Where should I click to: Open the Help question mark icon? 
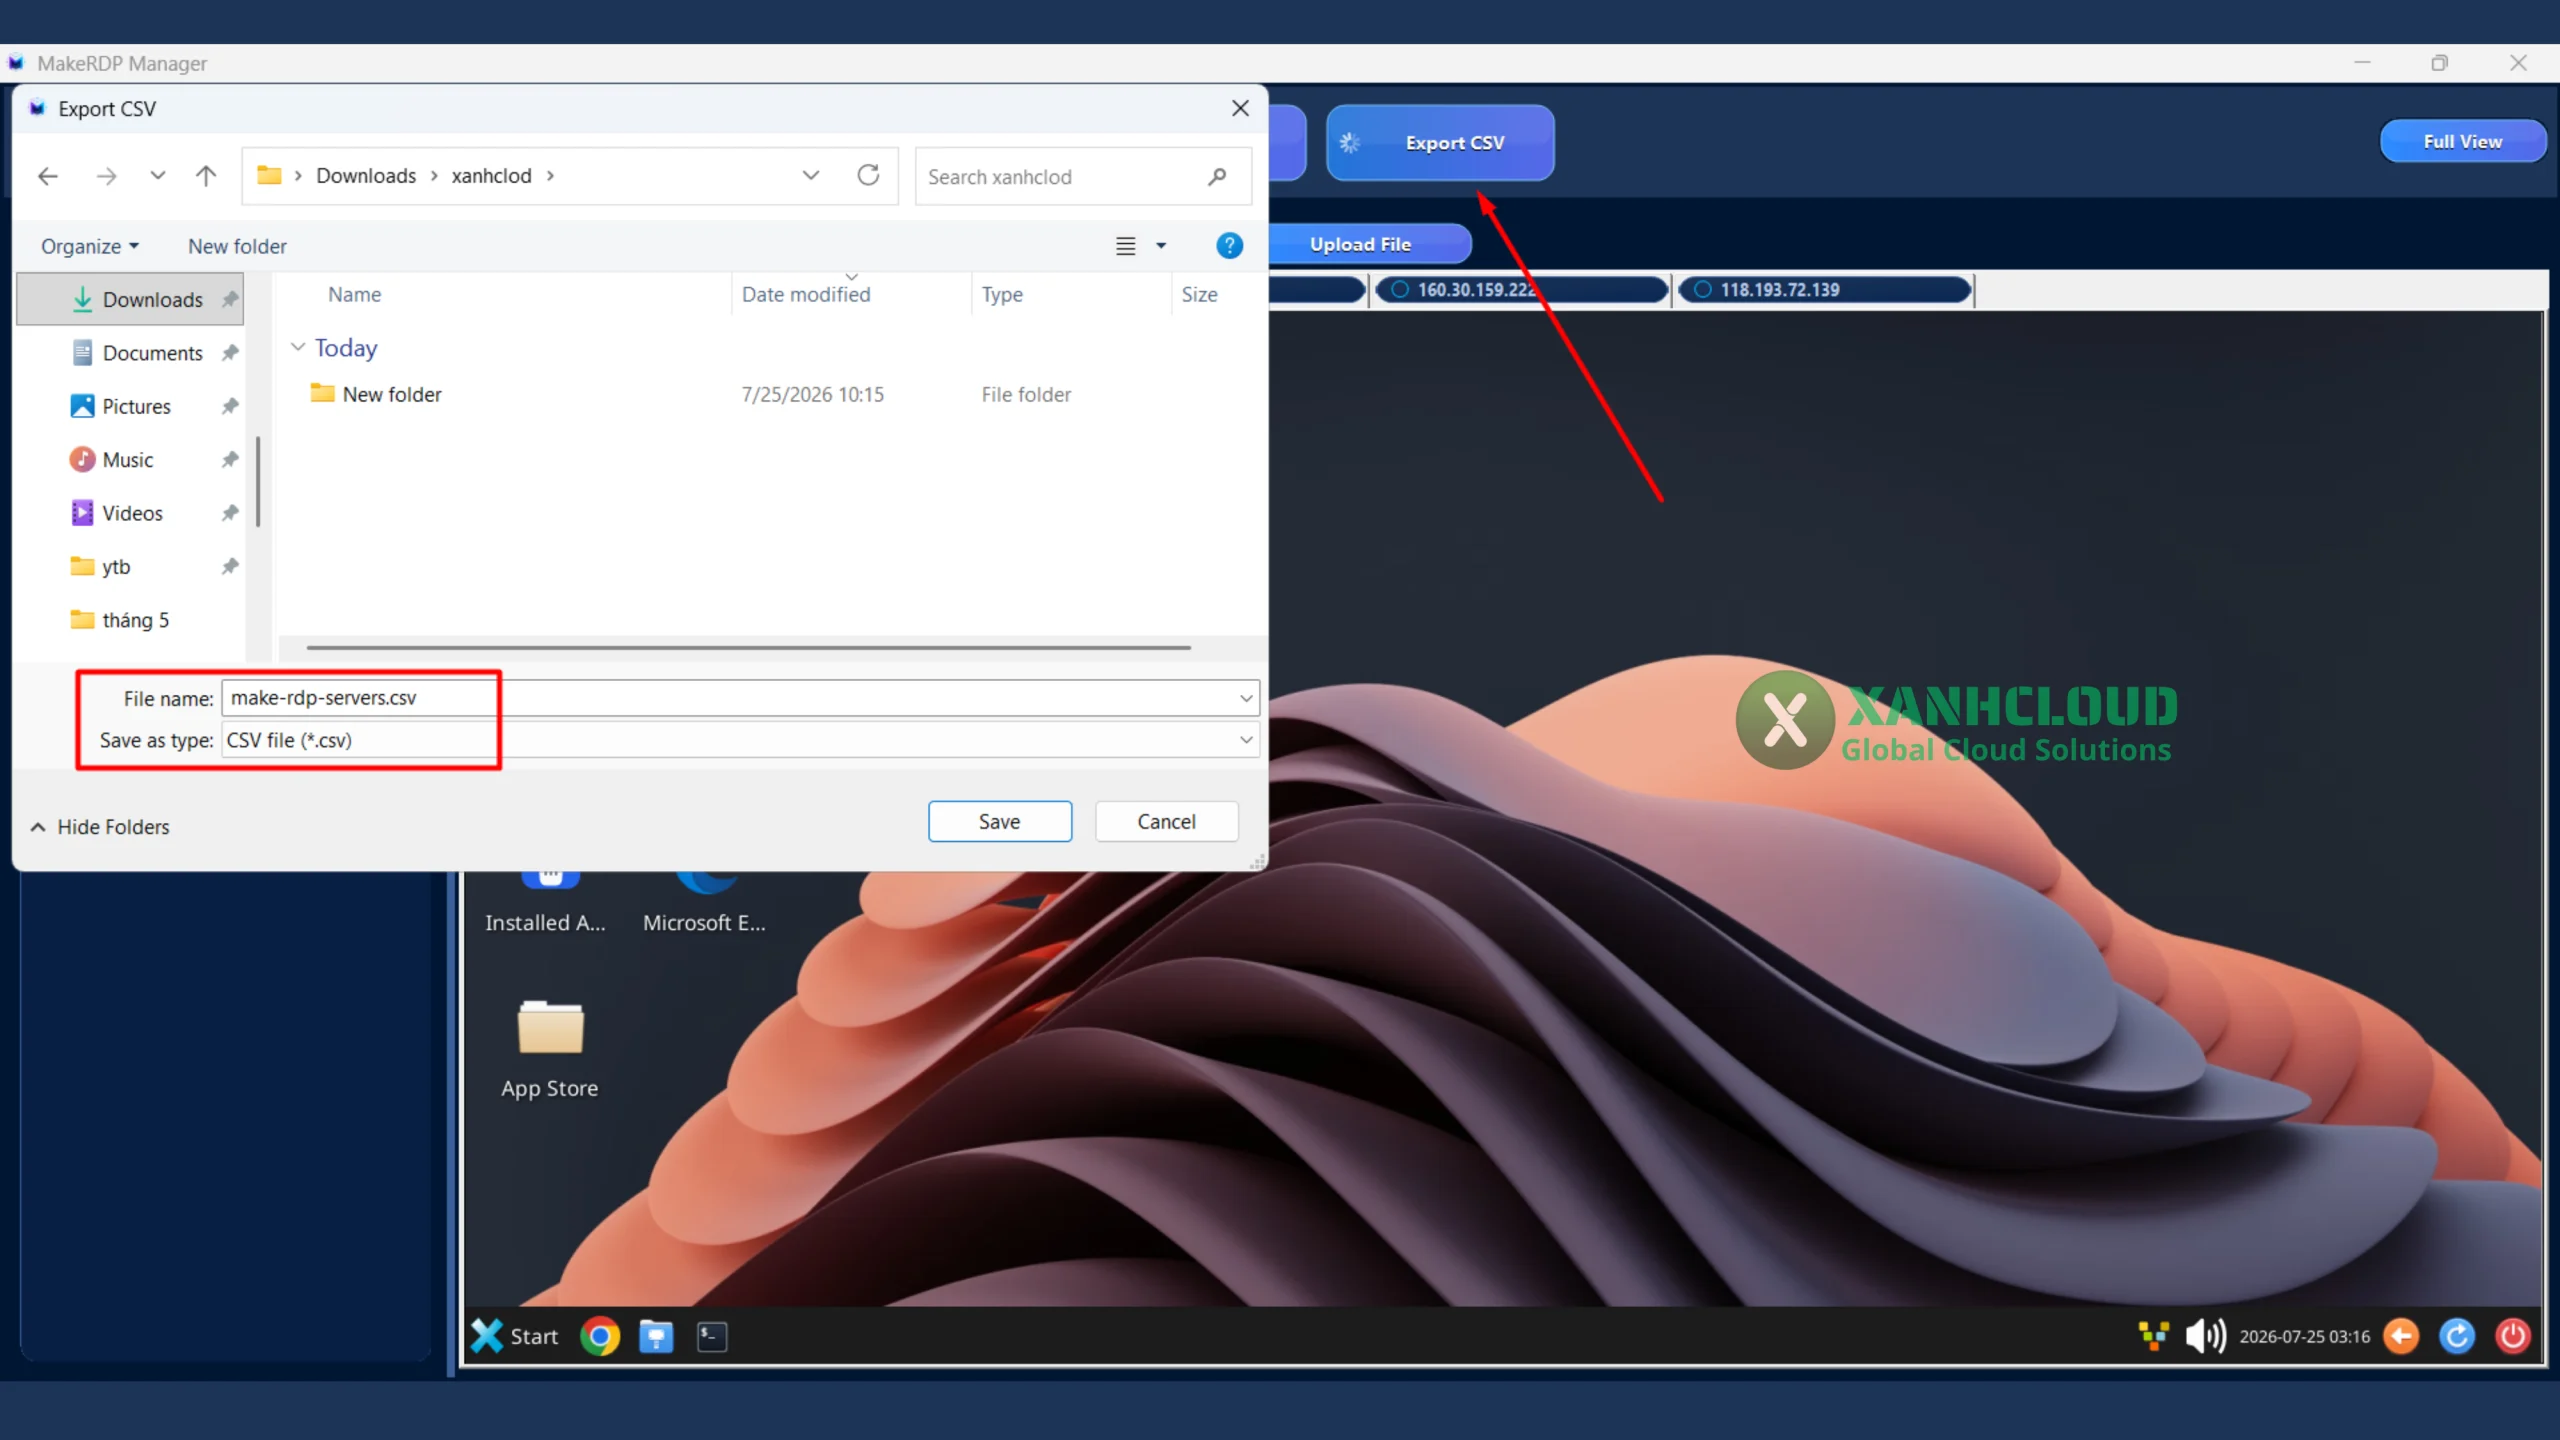tap(1229, 245)
